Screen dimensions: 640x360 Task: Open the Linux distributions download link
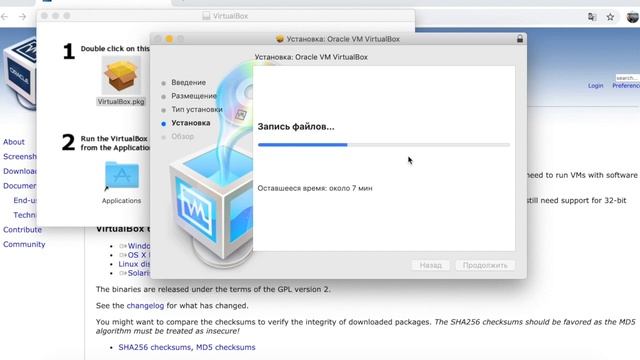point(134,264)
